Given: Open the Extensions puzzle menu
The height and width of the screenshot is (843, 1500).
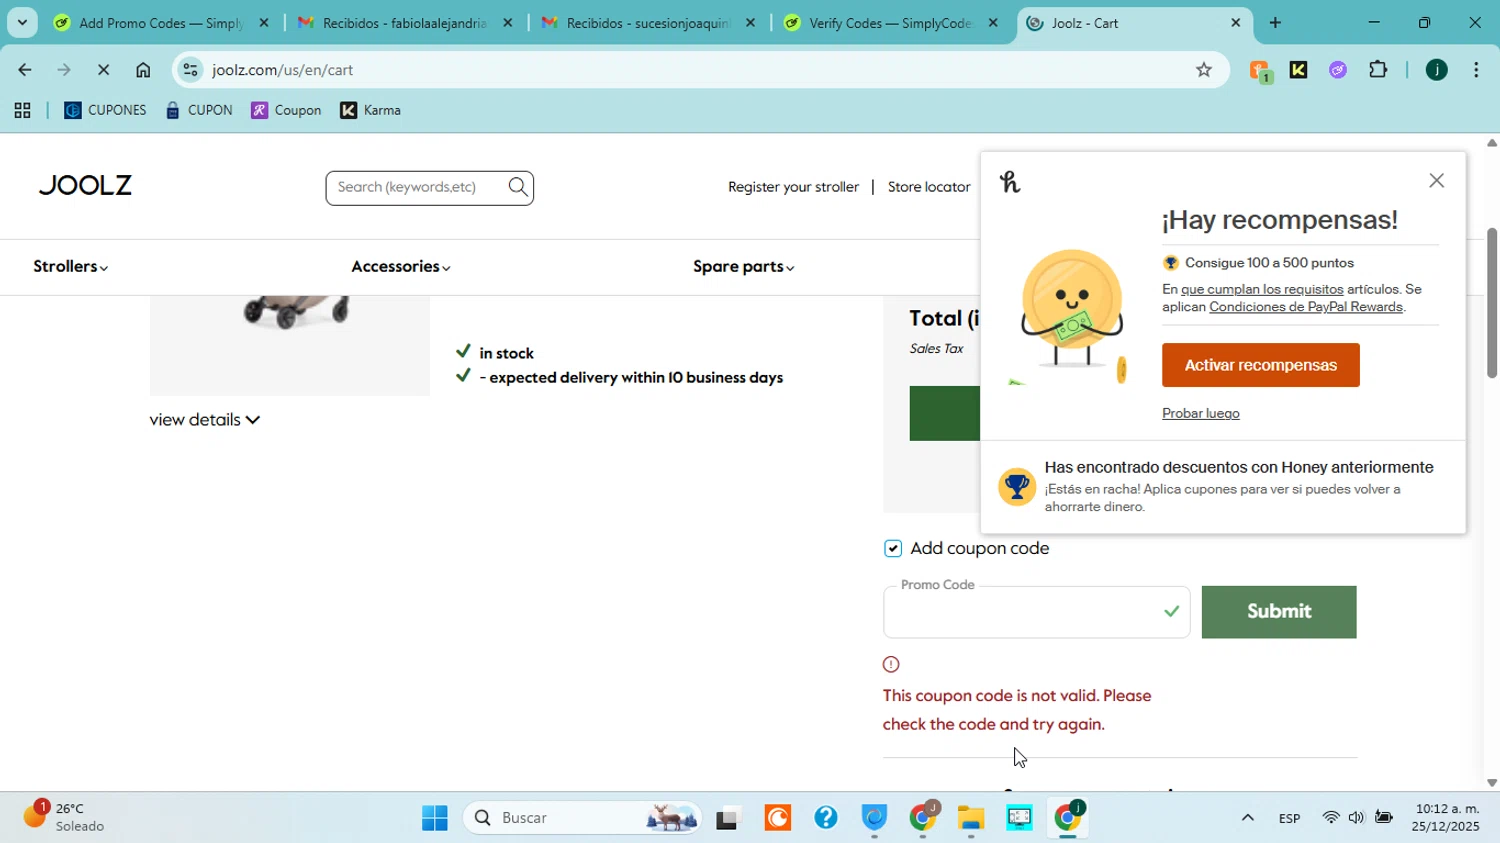Looking at the screenshot, I should [1378, 70].
